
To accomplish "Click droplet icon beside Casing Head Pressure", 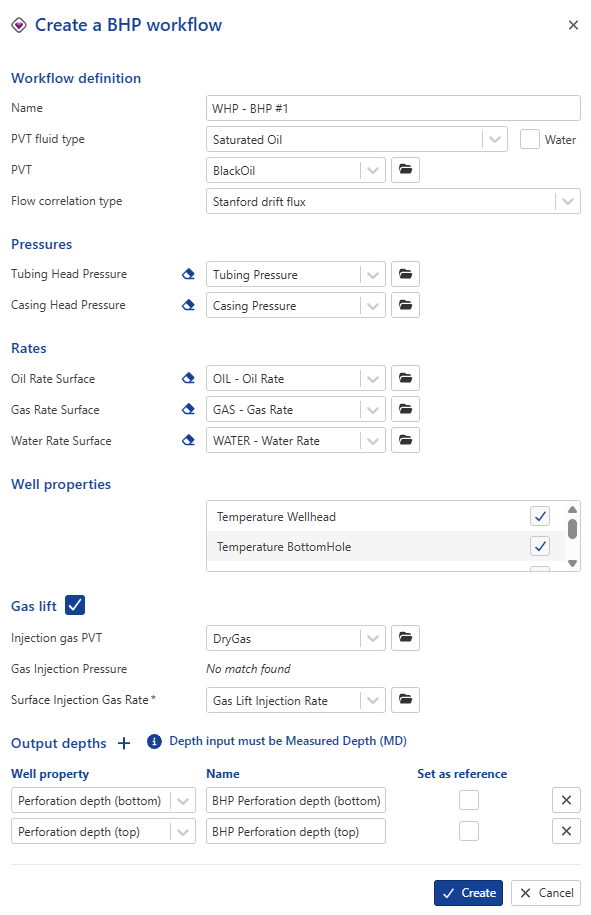I will click(x=188, y=304).
